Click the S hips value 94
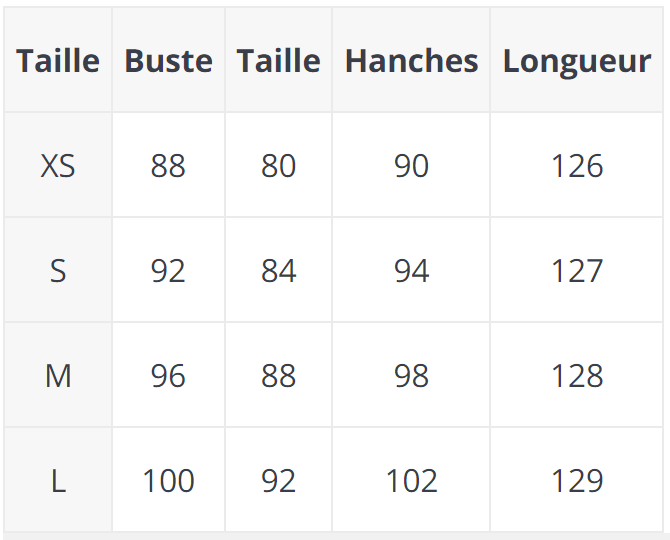The image size is (670, 540). pos(411,271)
